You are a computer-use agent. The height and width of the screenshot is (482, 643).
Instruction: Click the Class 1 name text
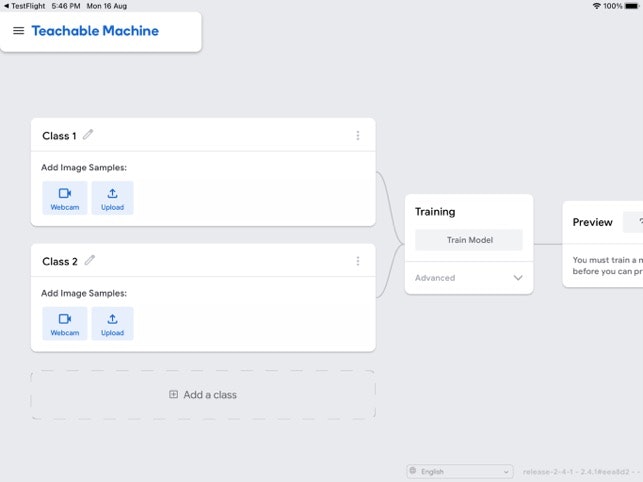(59, 136)
